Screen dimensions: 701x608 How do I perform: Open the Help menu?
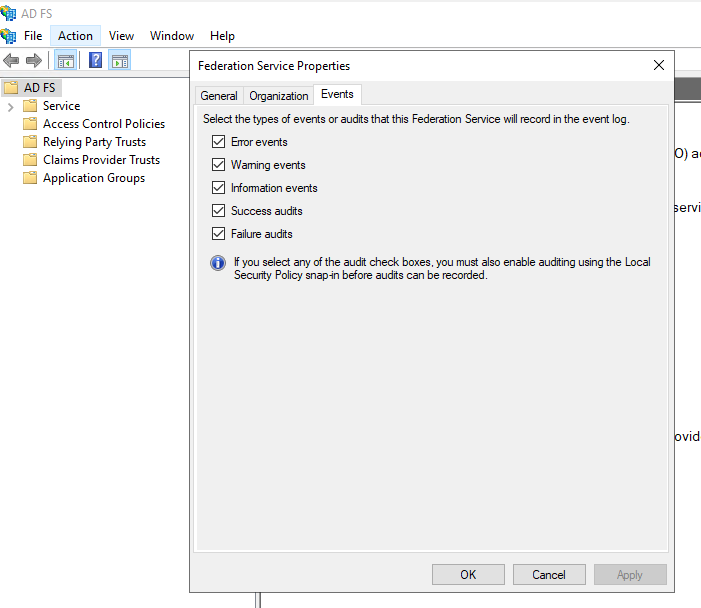[x=222, y=36]
